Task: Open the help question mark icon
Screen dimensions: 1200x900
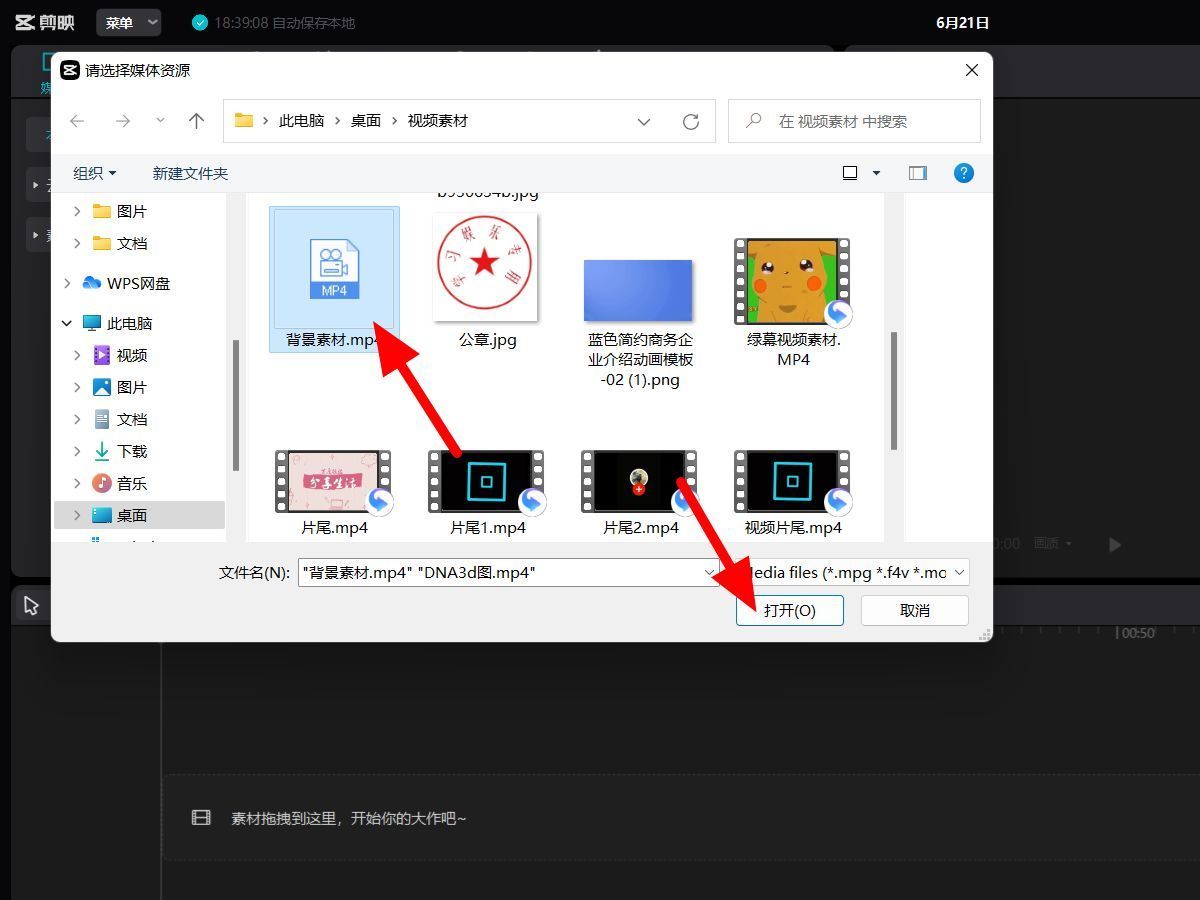Action: coord(963,173)
